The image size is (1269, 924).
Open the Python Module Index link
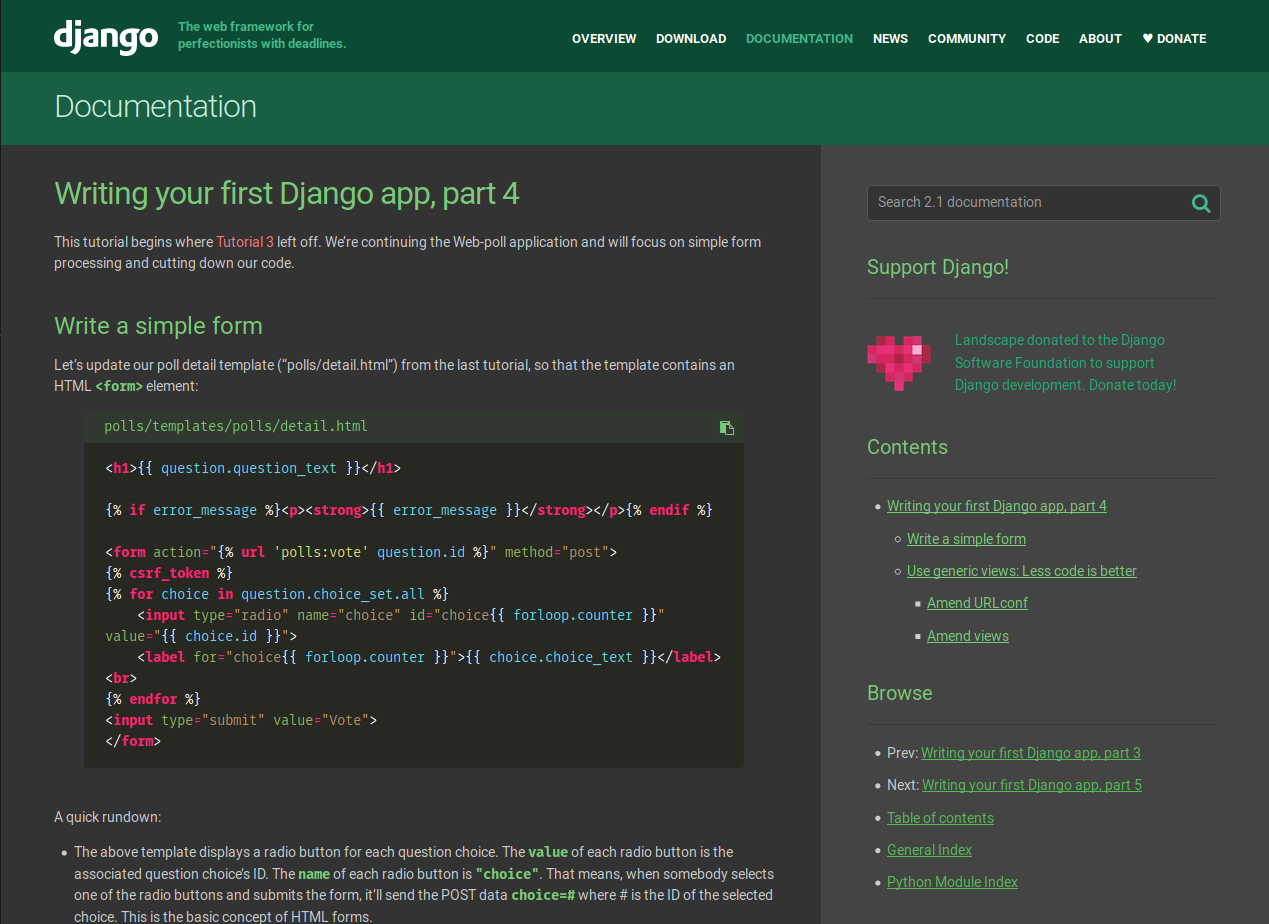tap(952, 882)
